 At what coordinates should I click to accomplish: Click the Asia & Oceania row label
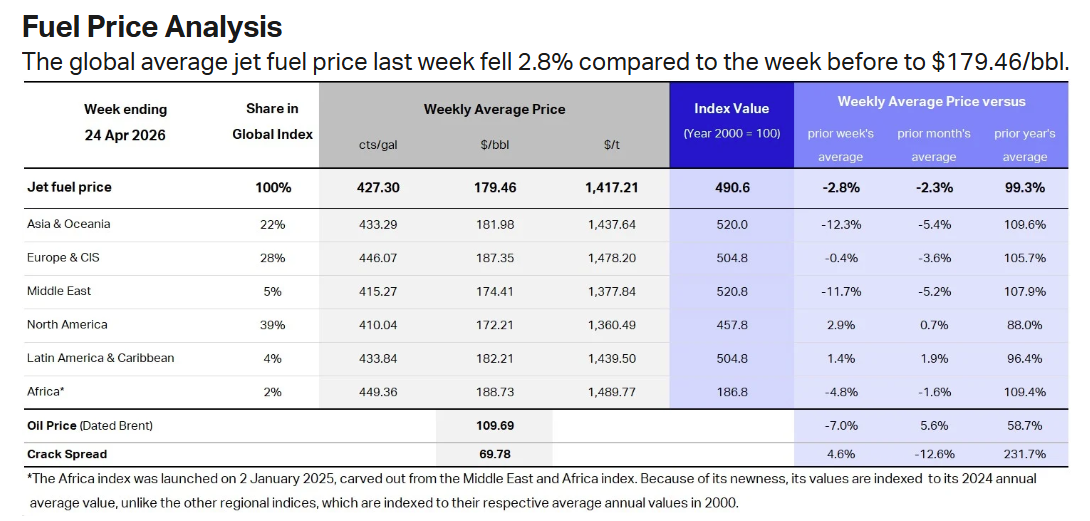(69, 224)
